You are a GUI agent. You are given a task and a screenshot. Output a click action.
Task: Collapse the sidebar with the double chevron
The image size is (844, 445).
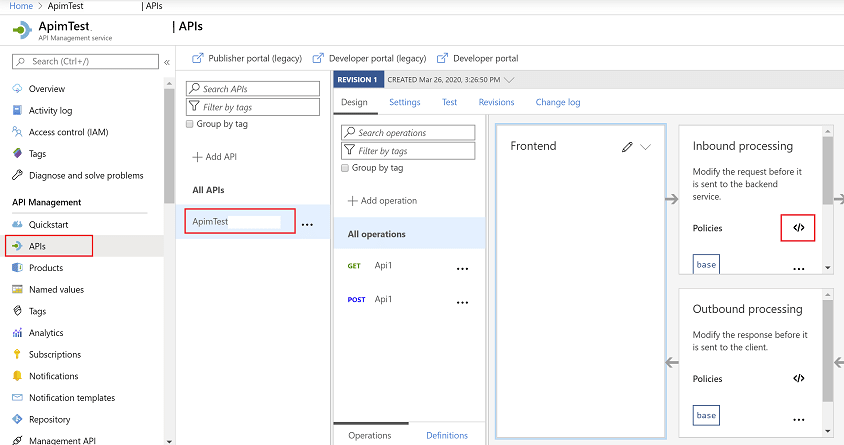coord(167,62)
